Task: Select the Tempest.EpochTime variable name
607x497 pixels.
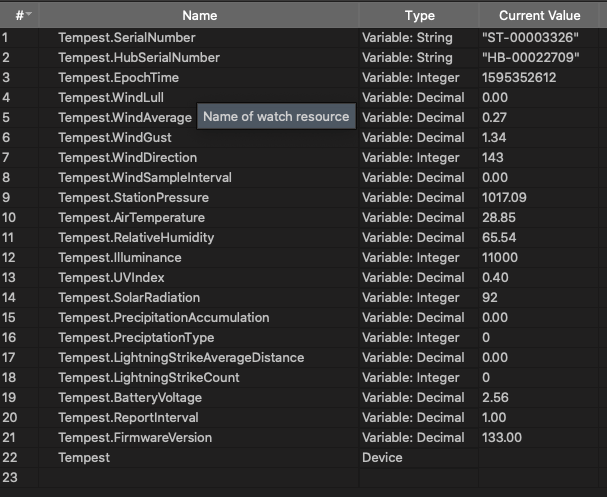Action: click(118, 78)
